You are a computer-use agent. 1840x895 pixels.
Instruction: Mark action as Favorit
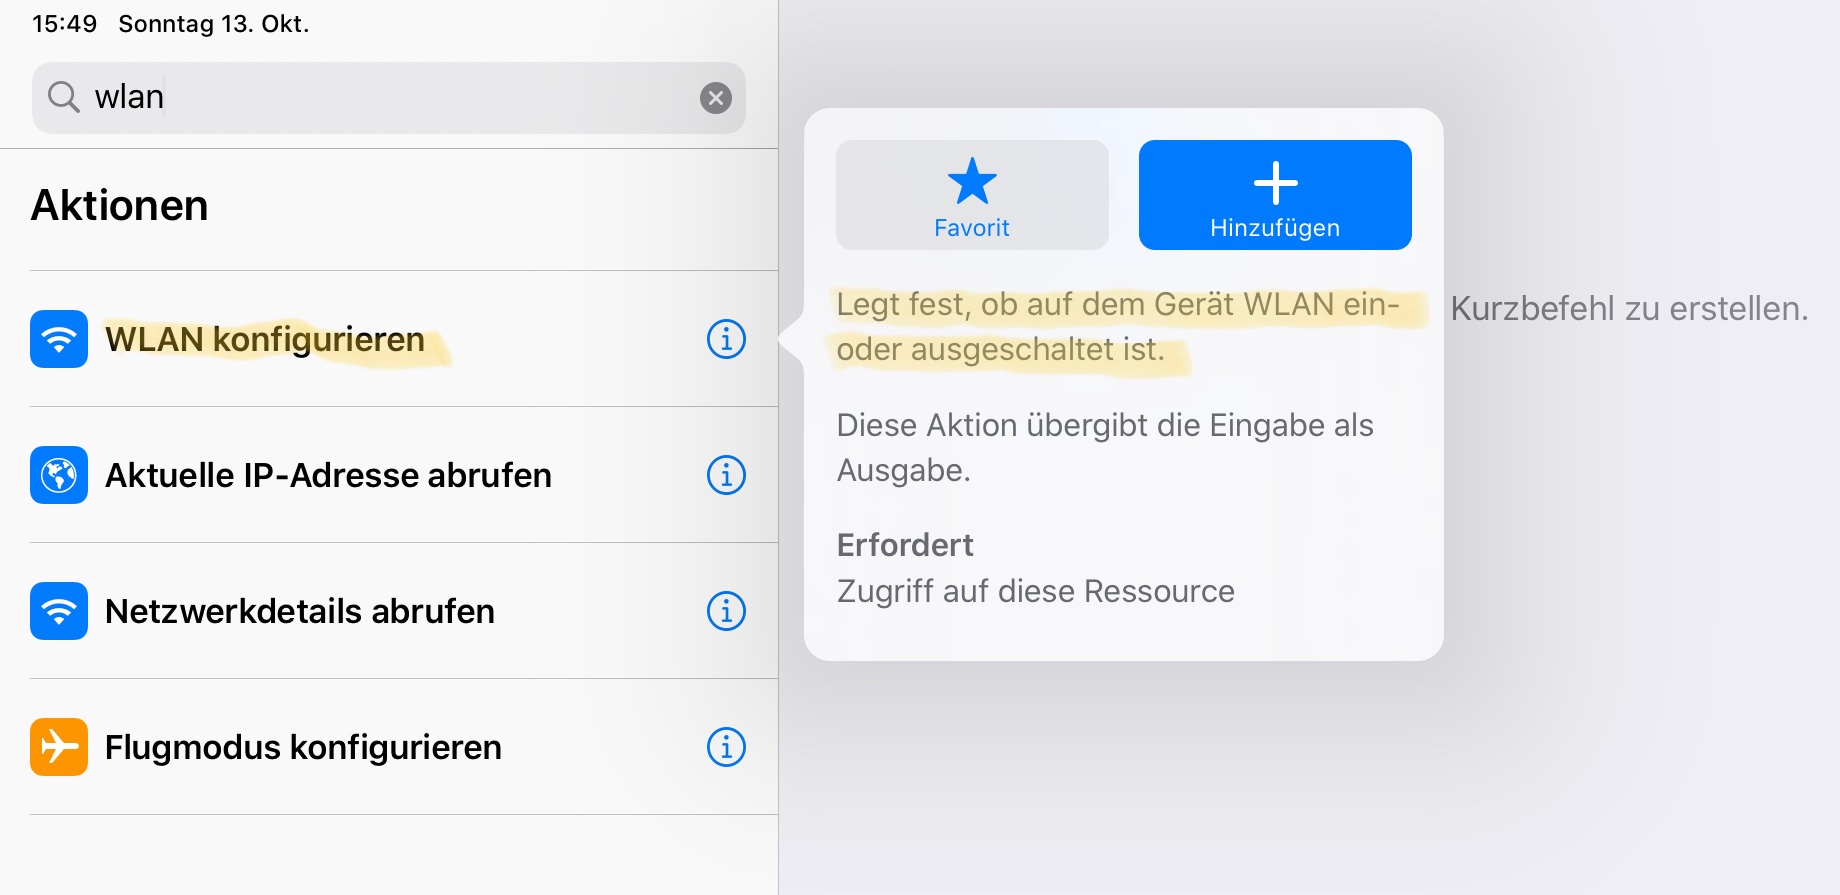(972, 195)
